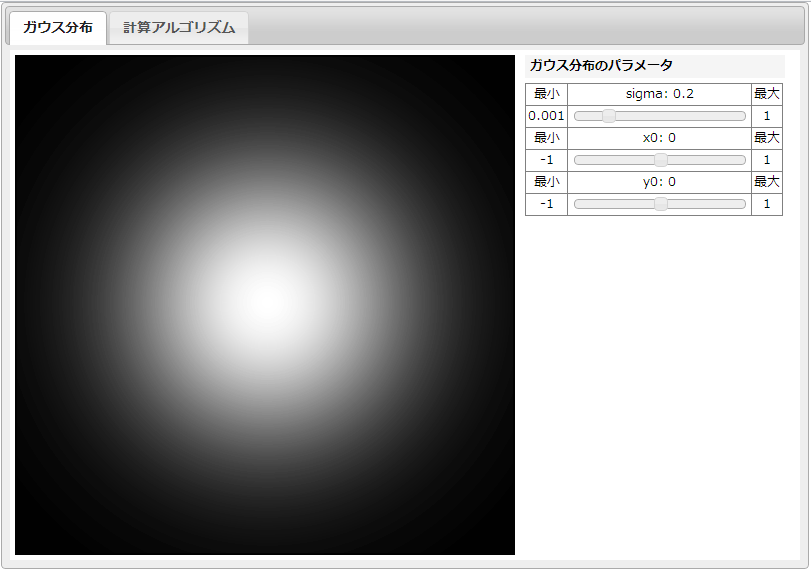The width and height of the screenshot is (811, 571).
Task: Click the 最大 cell in sigma row
Action: [x=767, y=94]
